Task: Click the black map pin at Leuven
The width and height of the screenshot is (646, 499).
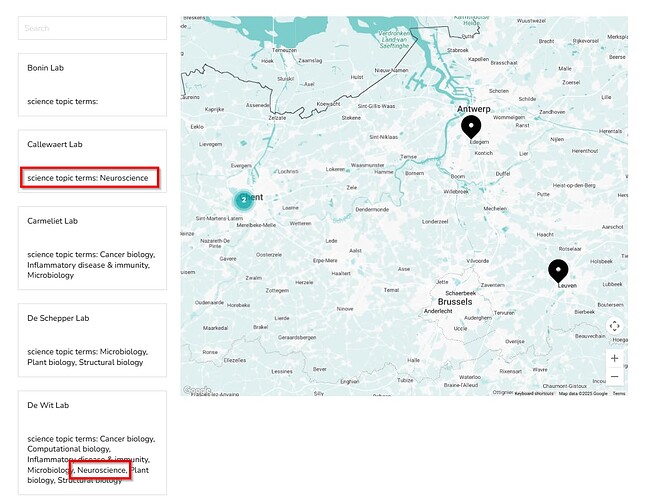Action: coord(558,270)
